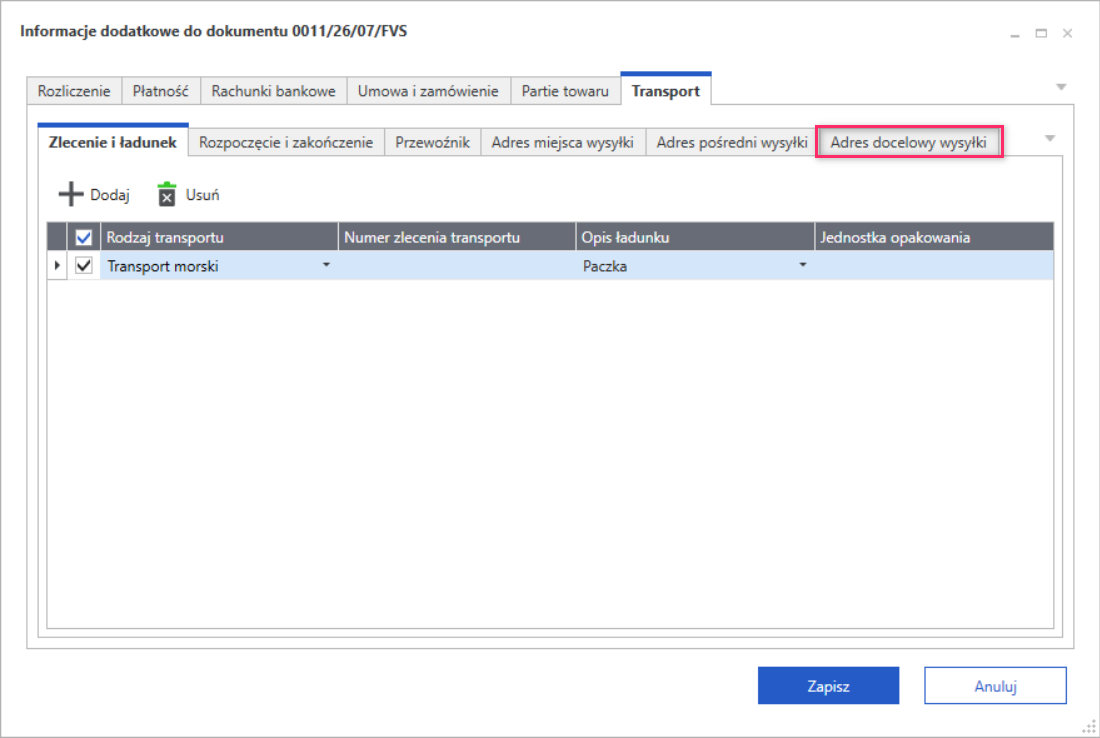
Task: Select the Paczka cell text
Action: pyautogui.click(x=605, y=266)
